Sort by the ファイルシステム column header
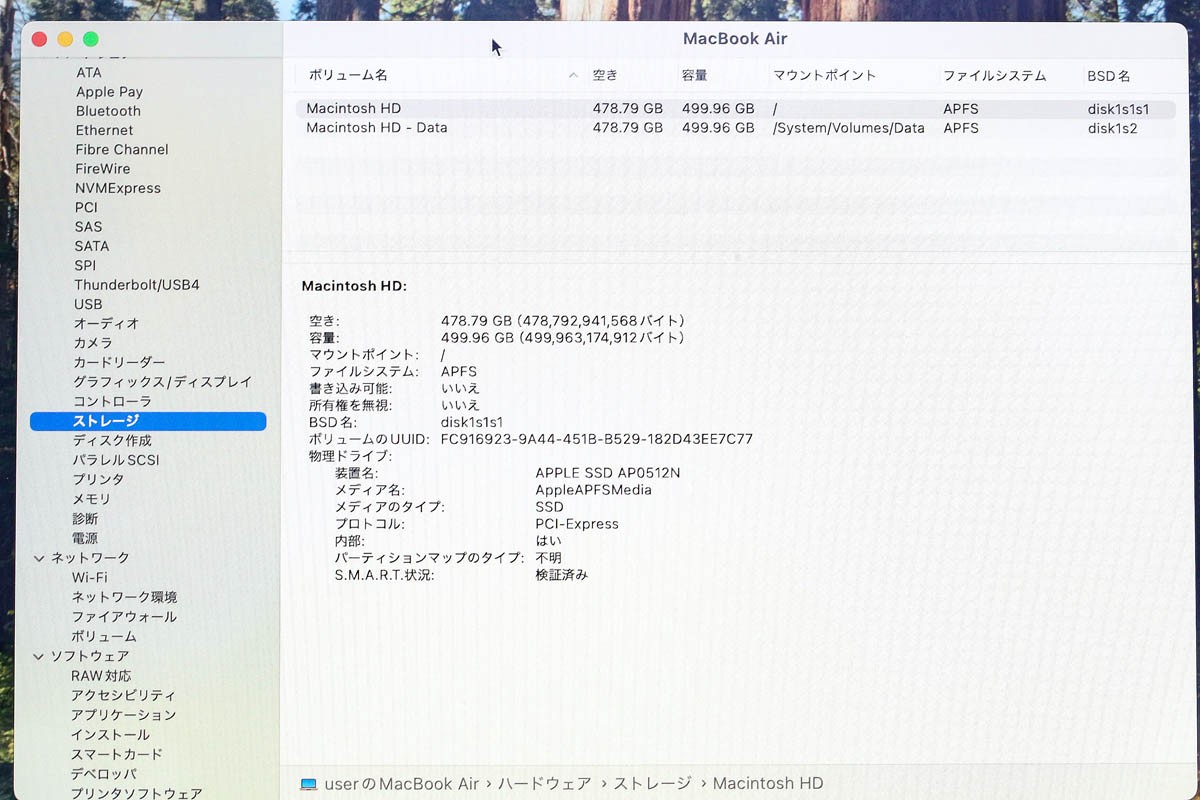The width and height of the screenshot is (1200, 800). [994, 75]
